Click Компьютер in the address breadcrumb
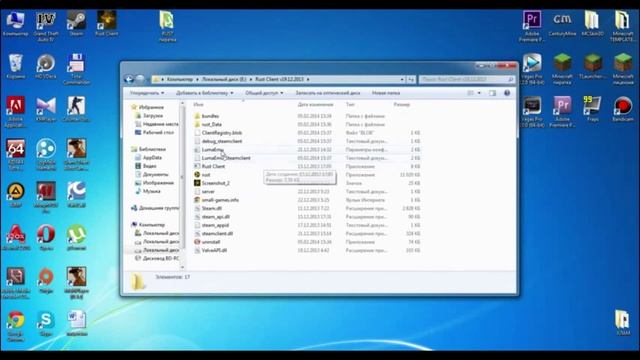This screenshot has height=360, width=640. (180, 79)
